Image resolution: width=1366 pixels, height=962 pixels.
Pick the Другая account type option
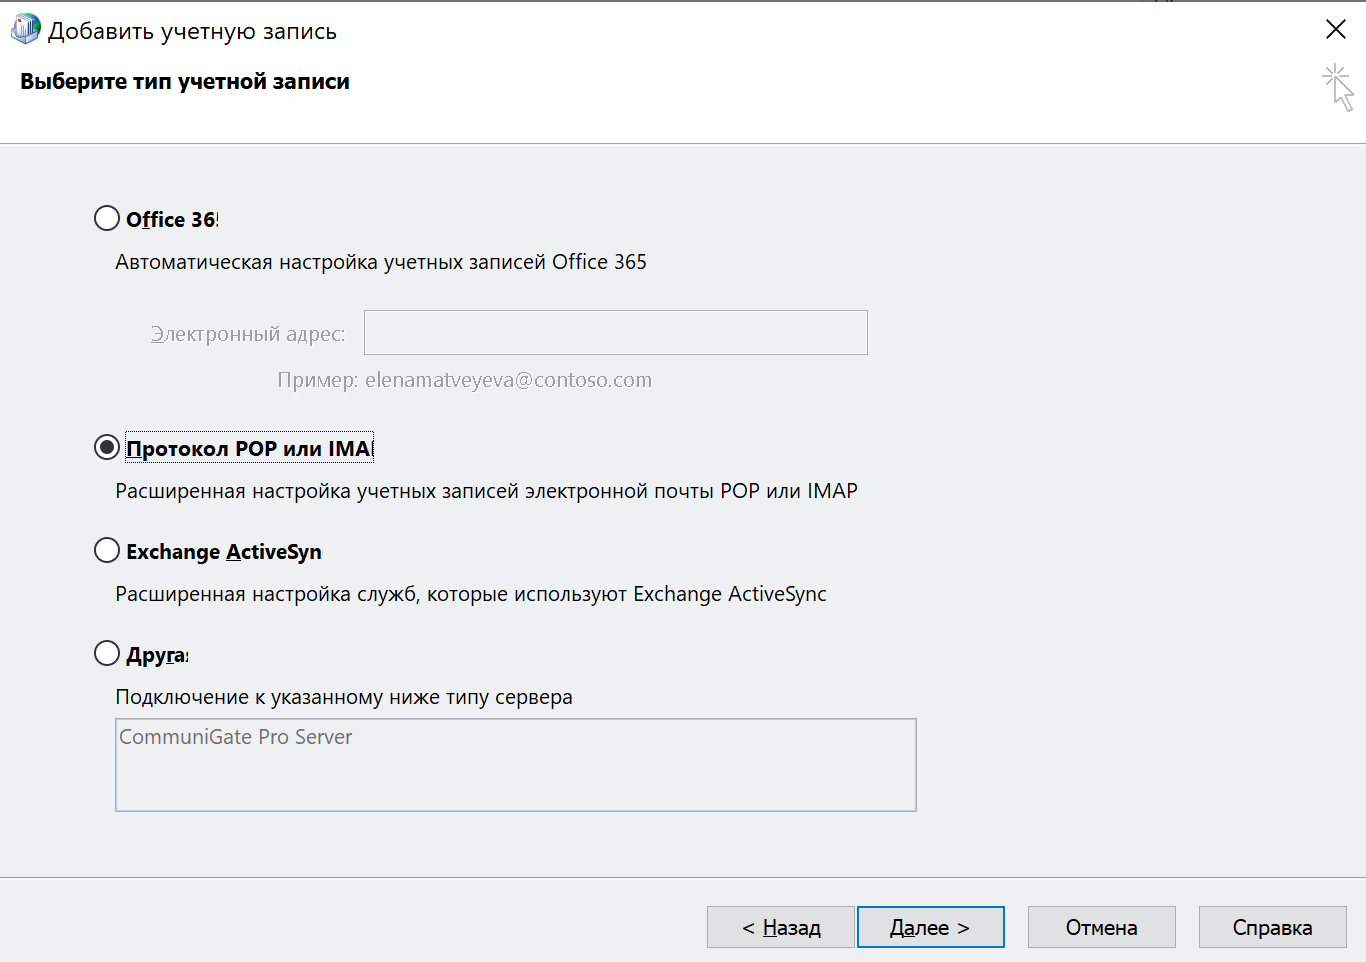107,653
